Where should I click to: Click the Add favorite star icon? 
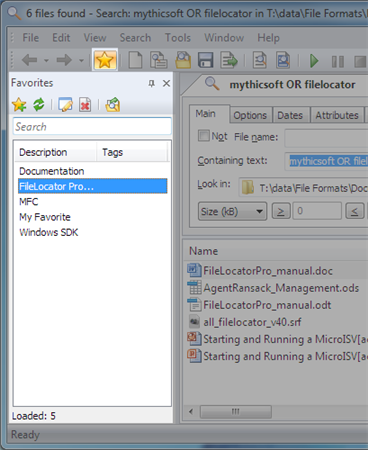pos(19,105)
